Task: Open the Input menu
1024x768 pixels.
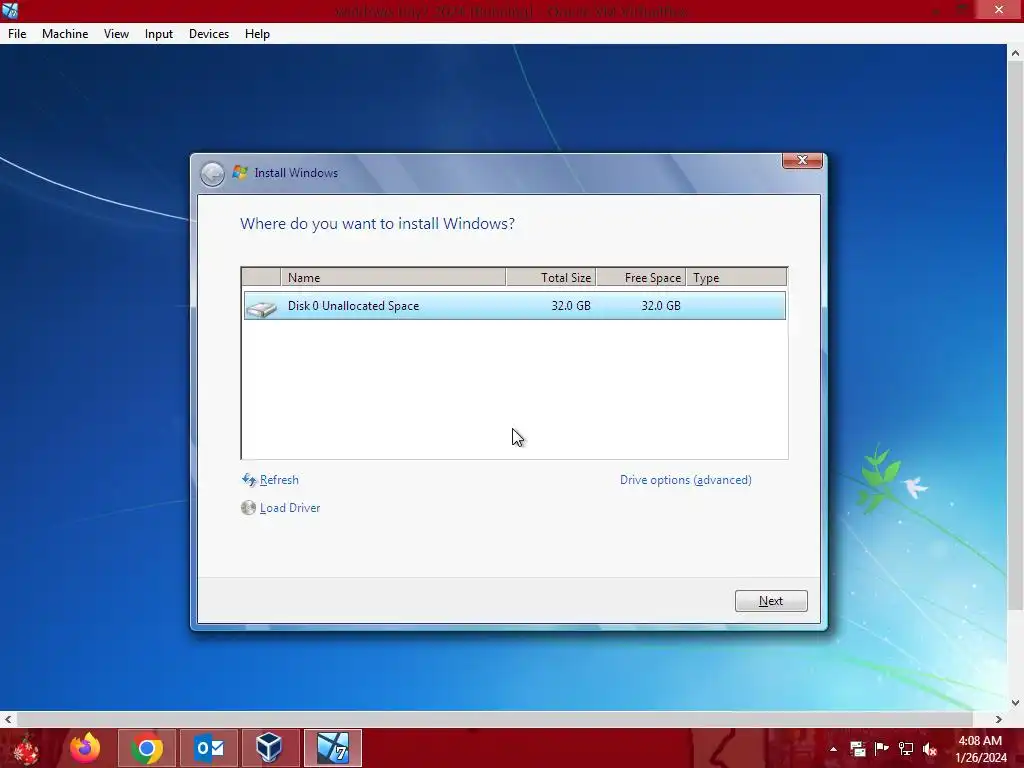Action: pos(159,34)
